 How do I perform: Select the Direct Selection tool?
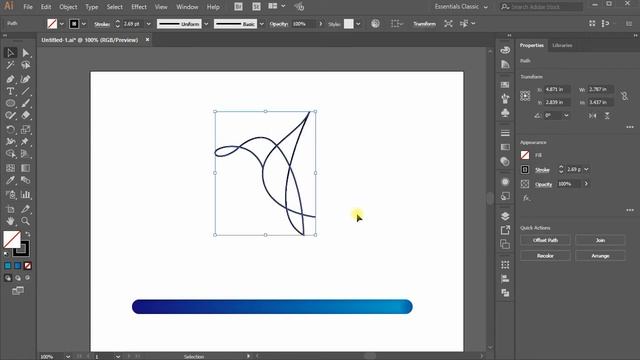click(25, 53)
